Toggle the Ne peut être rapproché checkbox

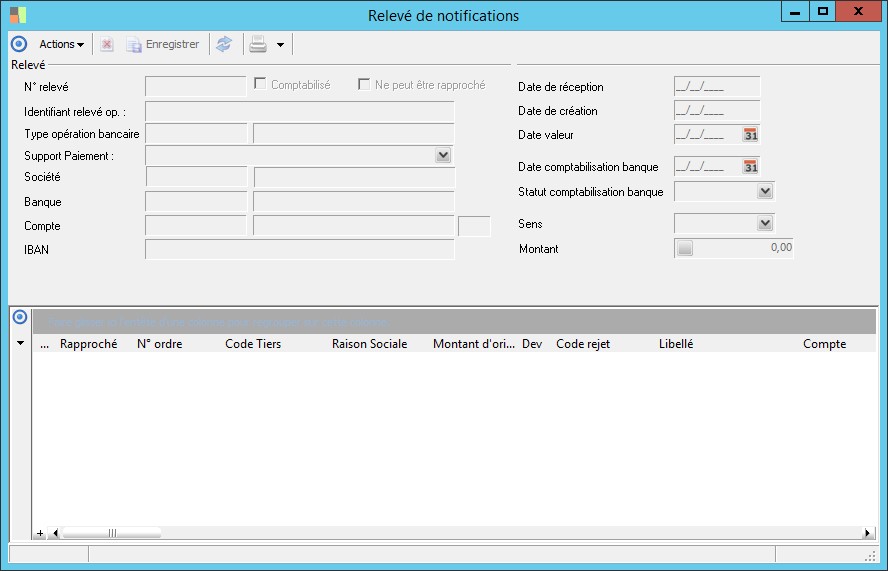point(364,84)
